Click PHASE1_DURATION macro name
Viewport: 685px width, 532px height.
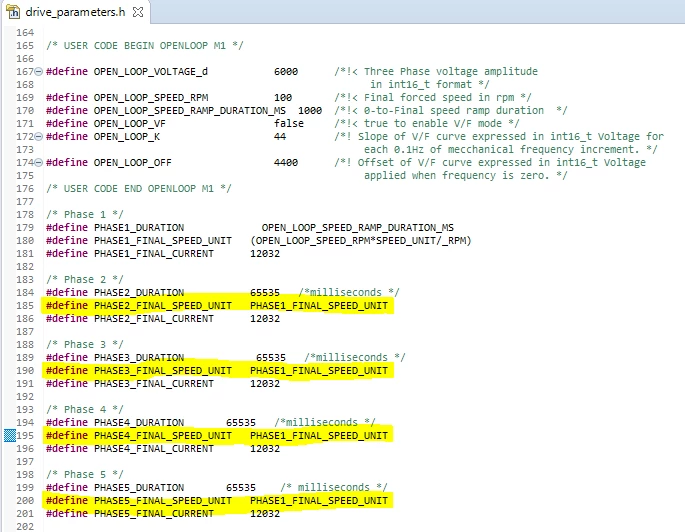click(139, 228)
